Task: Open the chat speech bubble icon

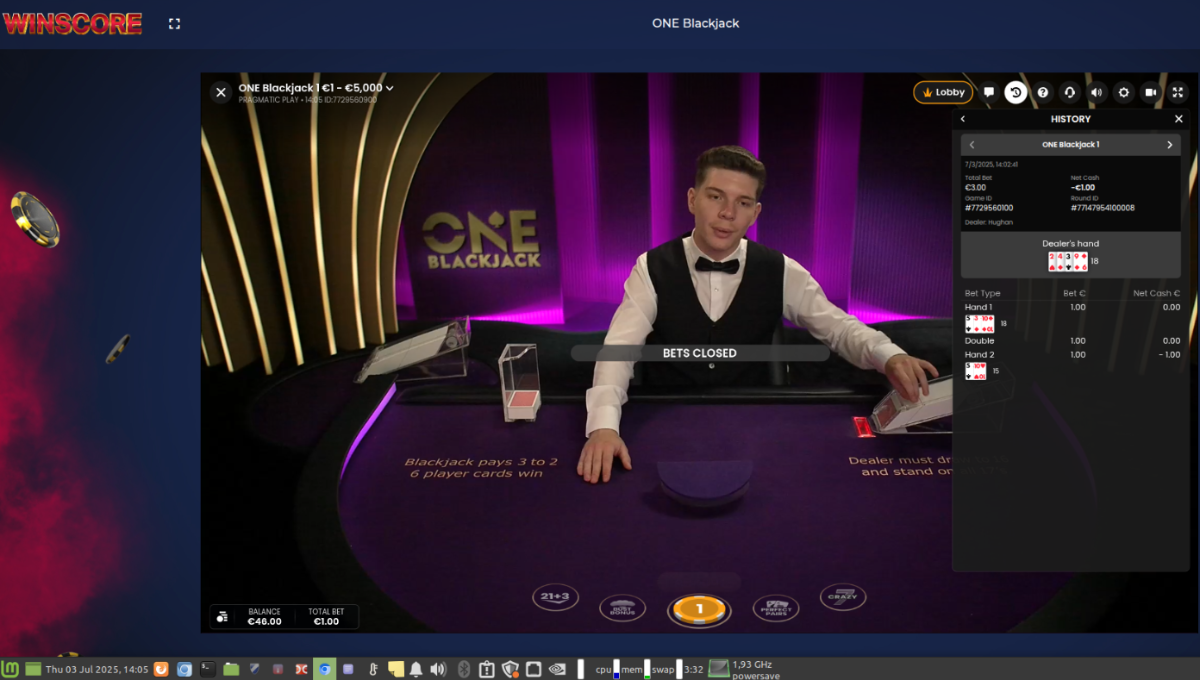Action: 989,92
